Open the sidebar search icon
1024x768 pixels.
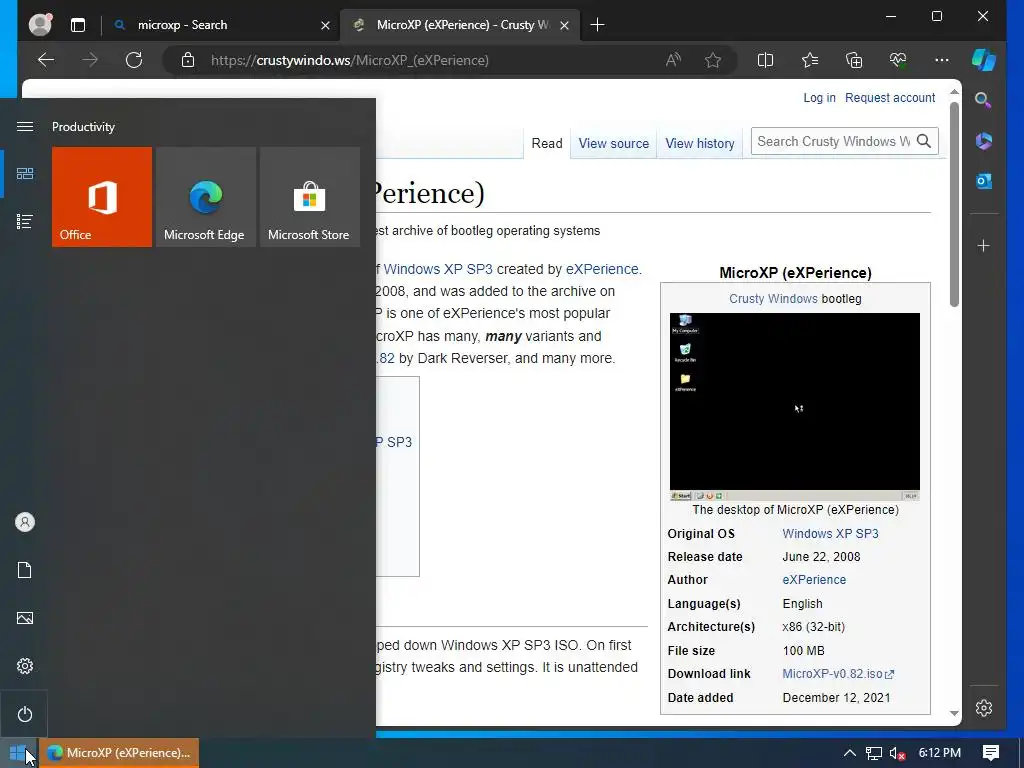click(x=984, y=99)
